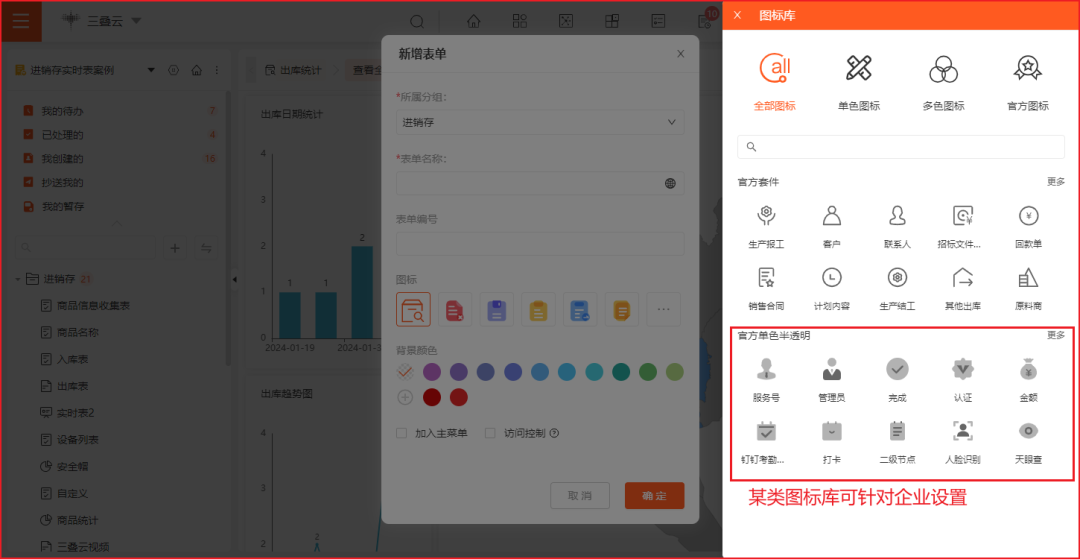Enable the 加入主菜单 checkbox

pos(402,433)
